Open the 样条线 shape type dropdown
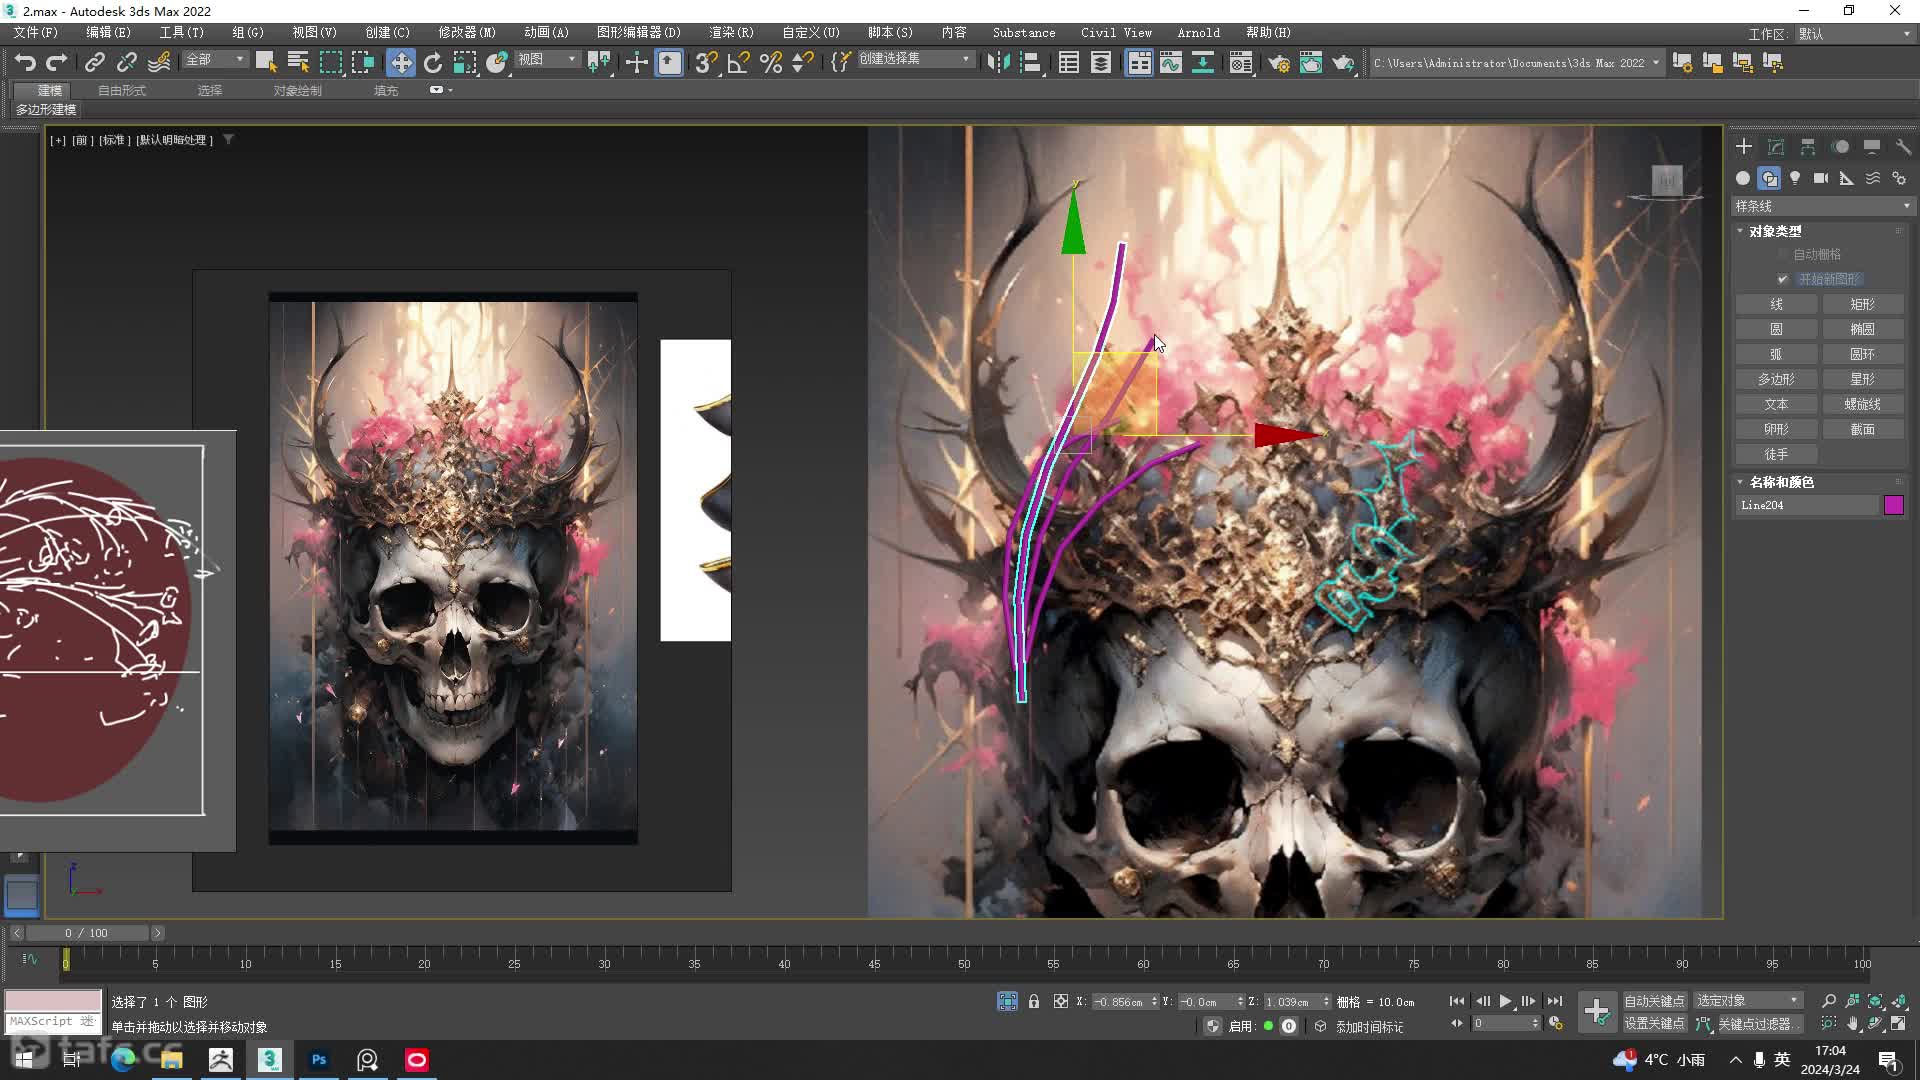The image size is (1920, 1080). (1823, 206)
